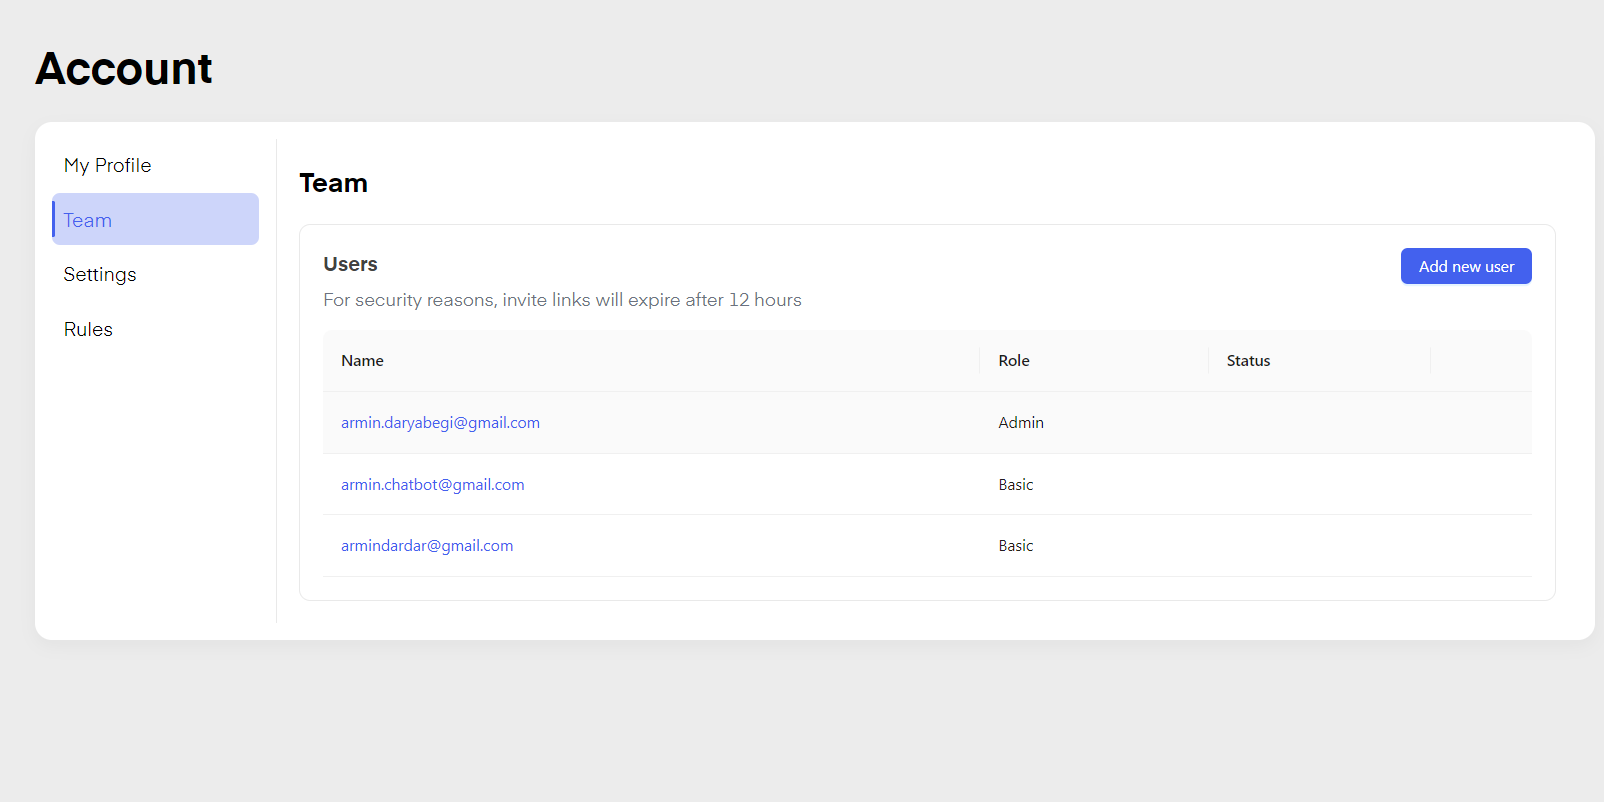
Task: Click the invite link expiry notice
Action: click(562, 300)
